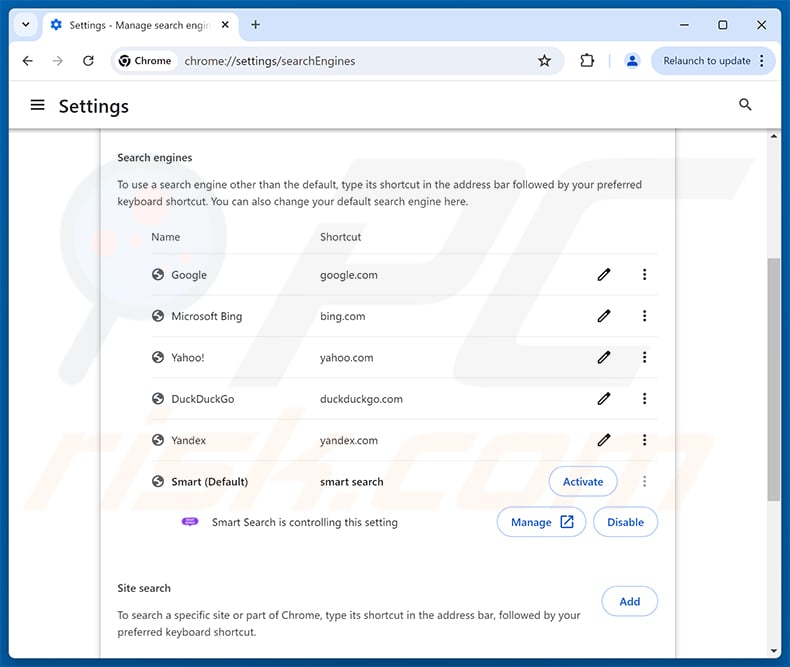The image size is (790, 667).
Task: Click the globe icon next to Microsoft Bing
Action: (158, 316)
